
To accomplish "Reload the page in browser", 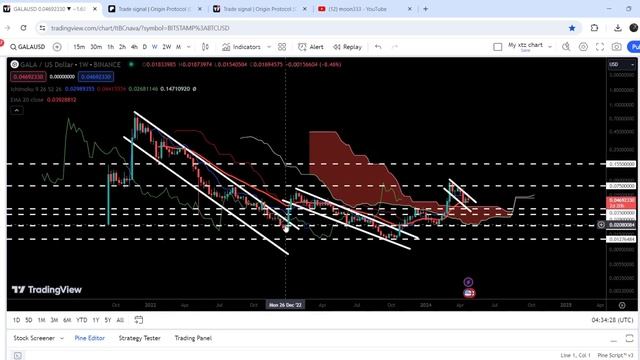I will [23, 28].
